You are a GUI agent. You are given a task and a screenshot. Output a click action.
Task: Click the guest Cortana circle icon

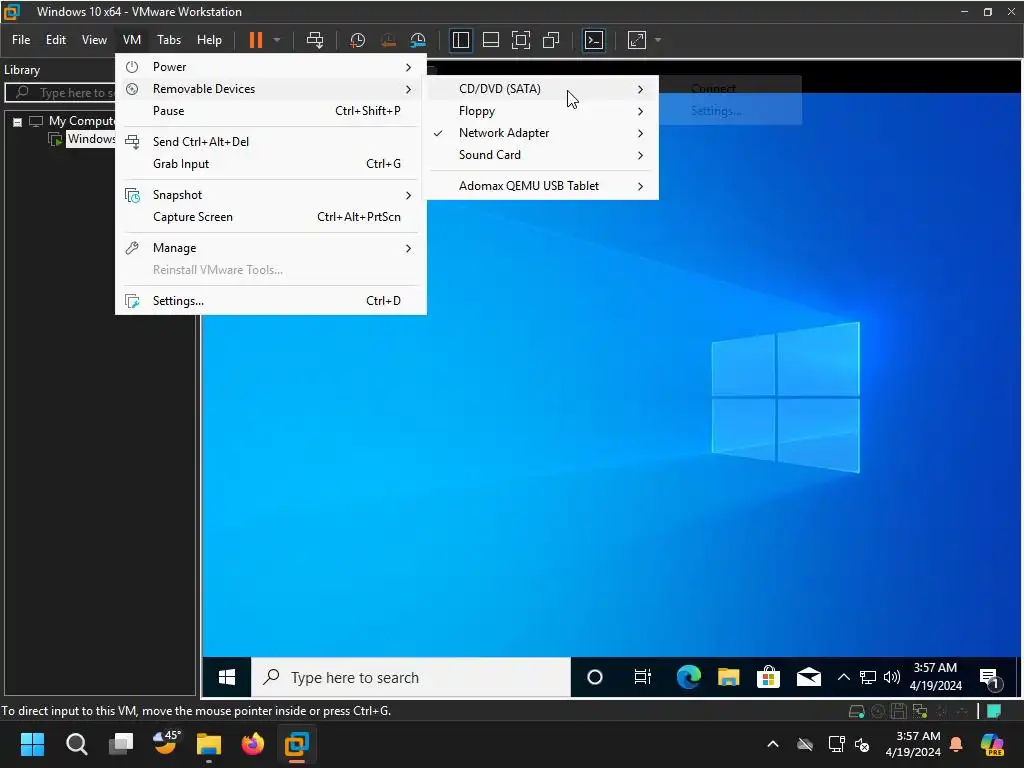click(x=594, y=677)
